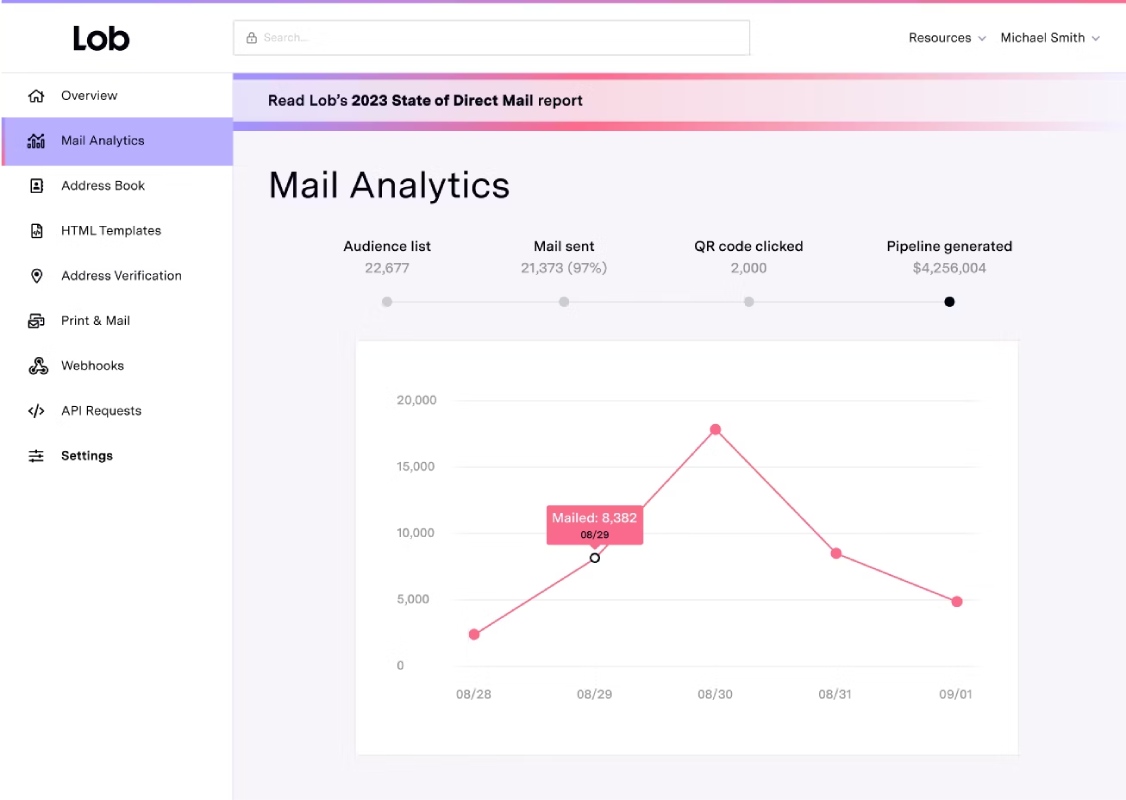Select the Pipeline generated black dot
1126x800 pixels.
coord(949,302)
